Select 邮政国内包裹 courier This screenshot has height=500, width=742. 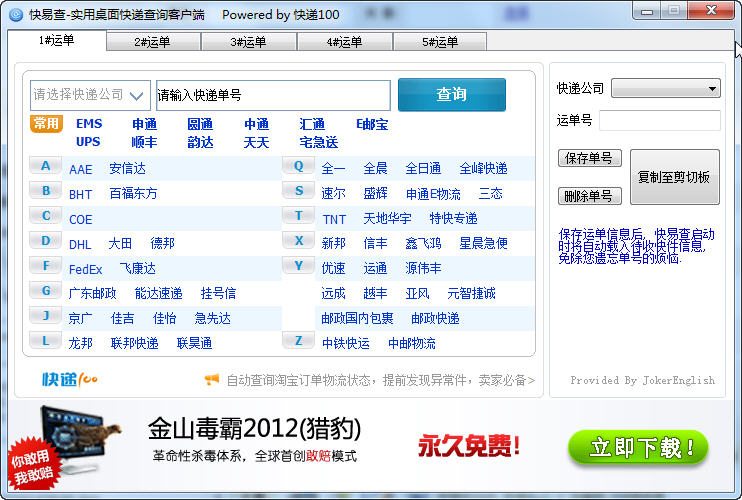point(357,318)
